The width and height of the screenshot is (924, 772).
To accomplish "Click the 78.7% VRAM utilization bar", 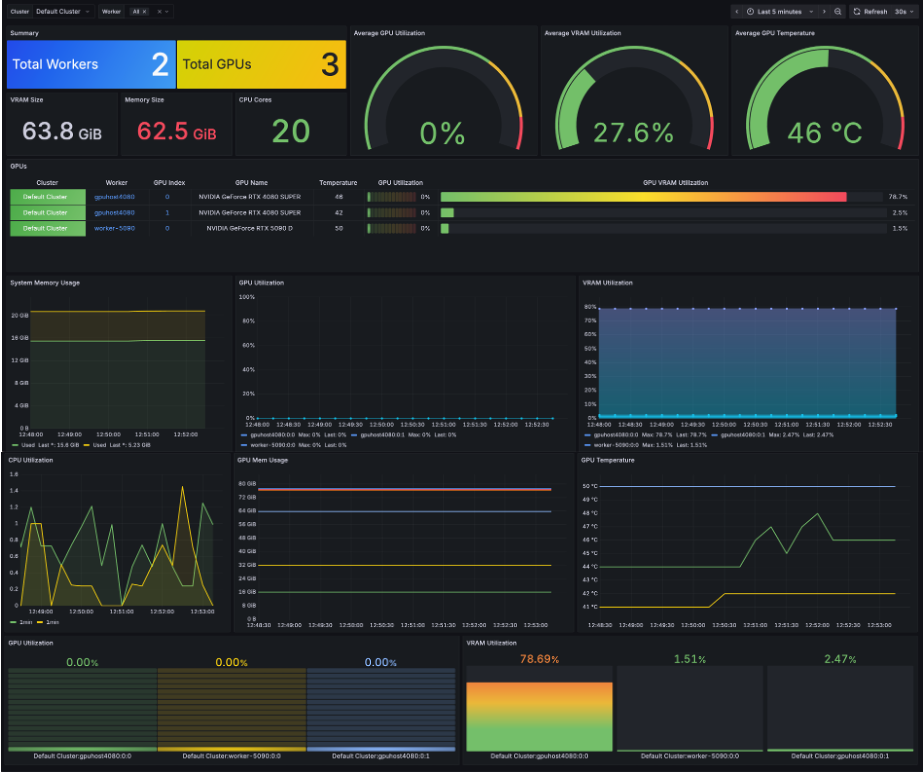I will tap(644, 197).
